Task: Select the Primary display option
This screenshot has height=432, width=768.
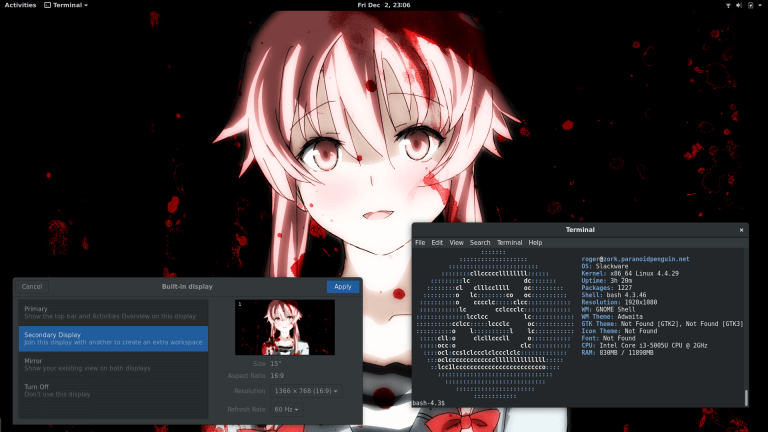Action: (113, 312)
